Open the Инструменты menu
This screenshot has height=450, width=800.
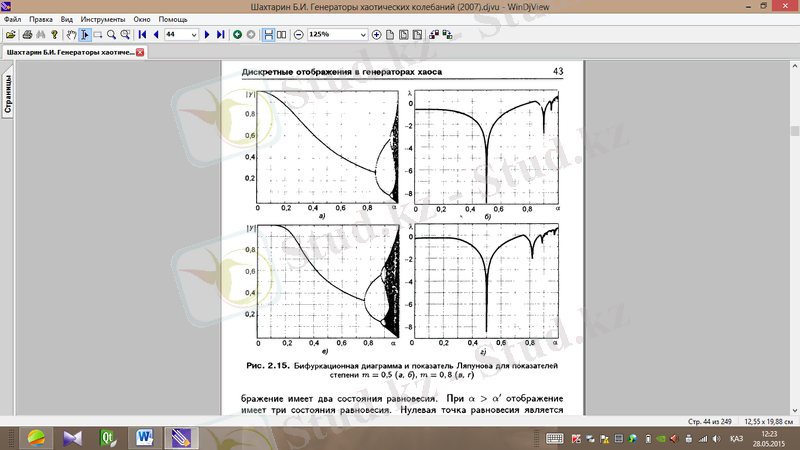pos(103,19)
